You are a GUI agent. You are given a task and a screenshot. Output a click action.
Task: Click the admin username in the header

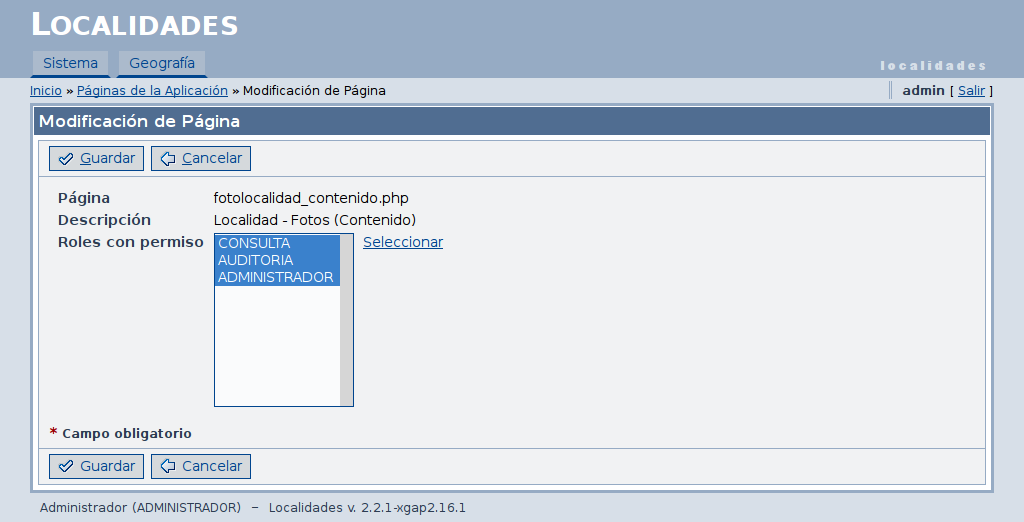coord(923,91)
